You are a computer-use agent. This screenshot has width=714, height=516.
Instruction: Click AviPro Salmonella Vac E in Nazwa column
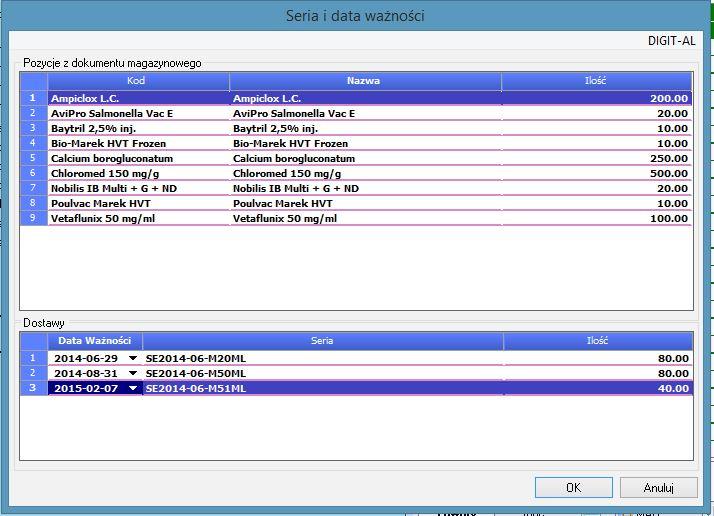pos(365,113)
